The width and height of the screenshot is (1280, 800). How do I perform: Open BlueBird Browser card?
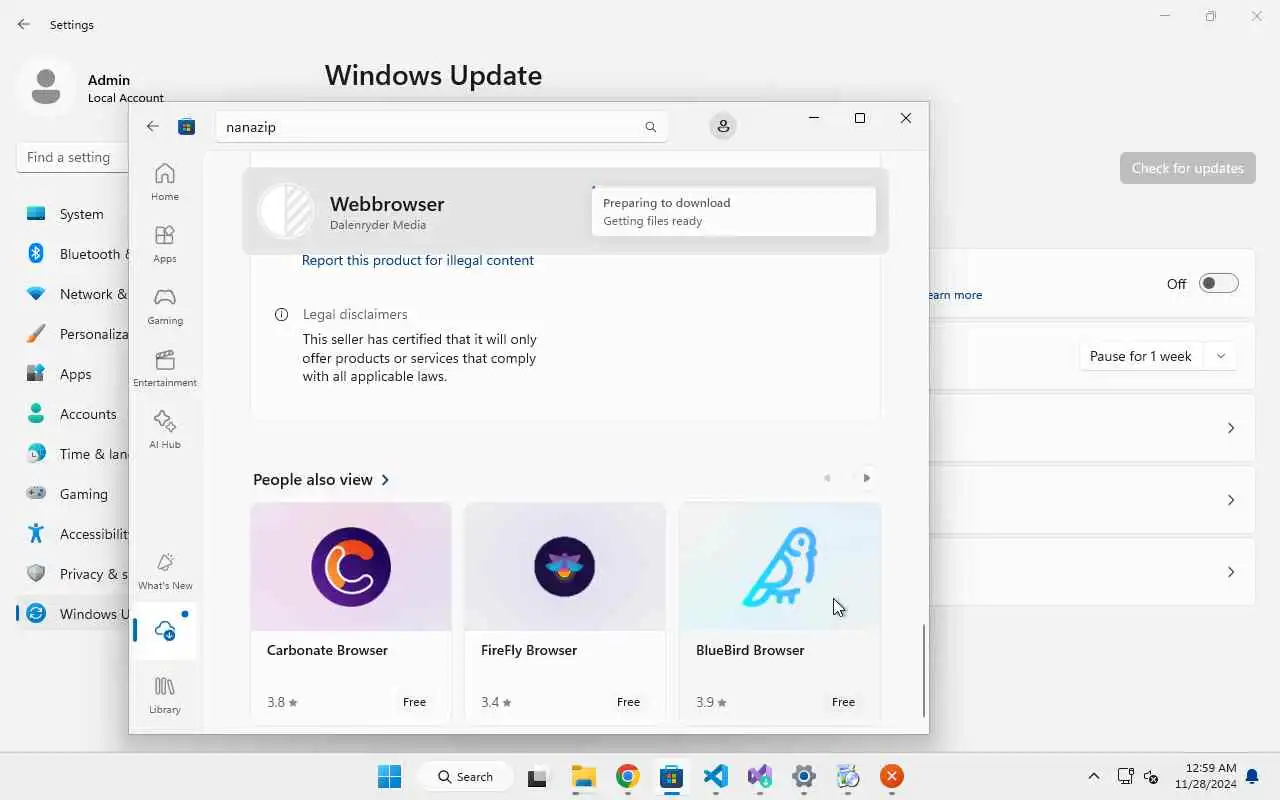(x=780, y=613)
